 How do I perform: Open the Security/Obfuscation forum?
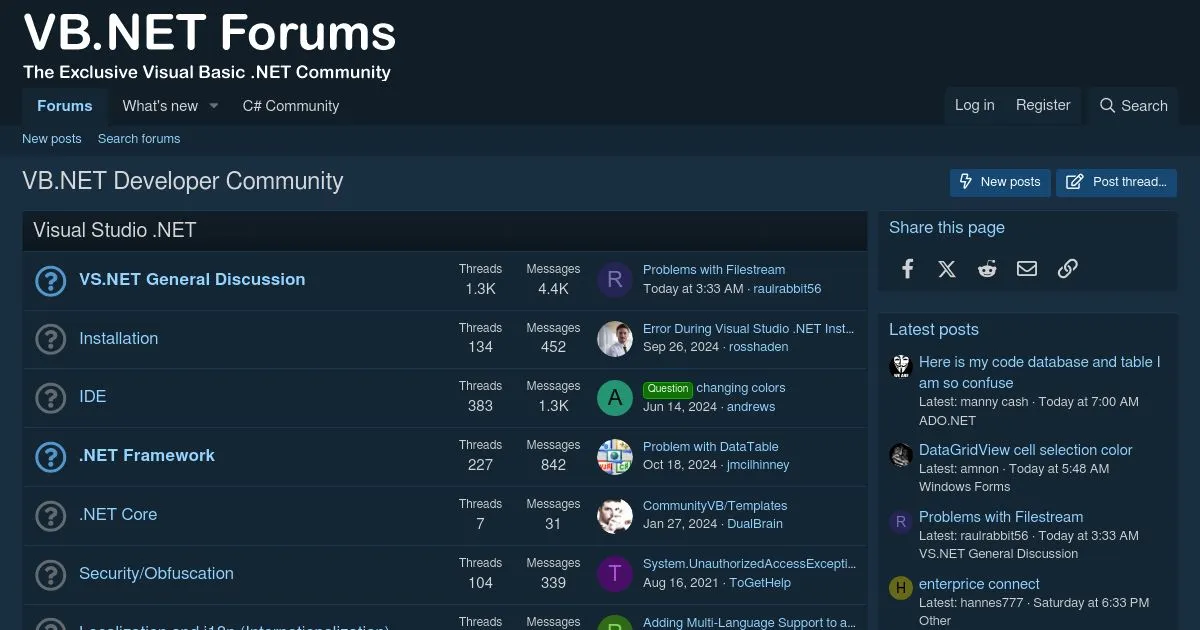click(156, 574)
